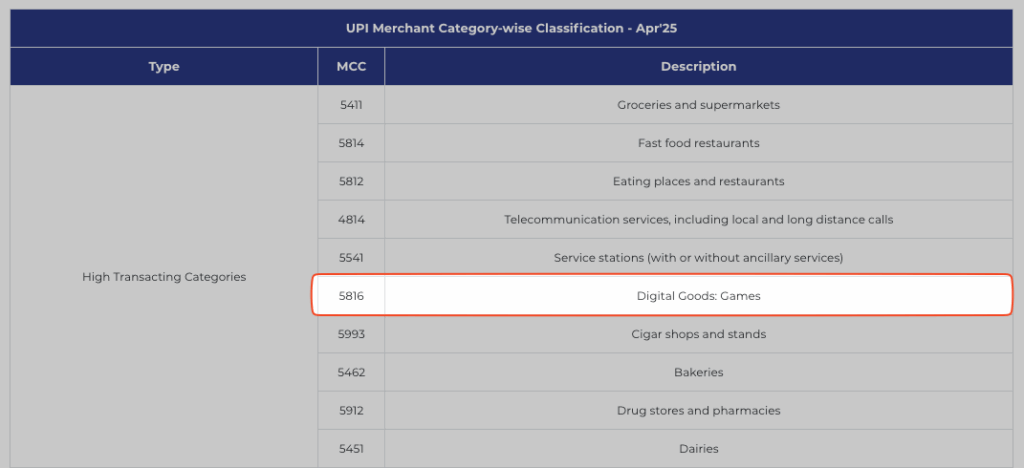Click MCC code 4814
1024x468 pixels.
click(351, 219)
